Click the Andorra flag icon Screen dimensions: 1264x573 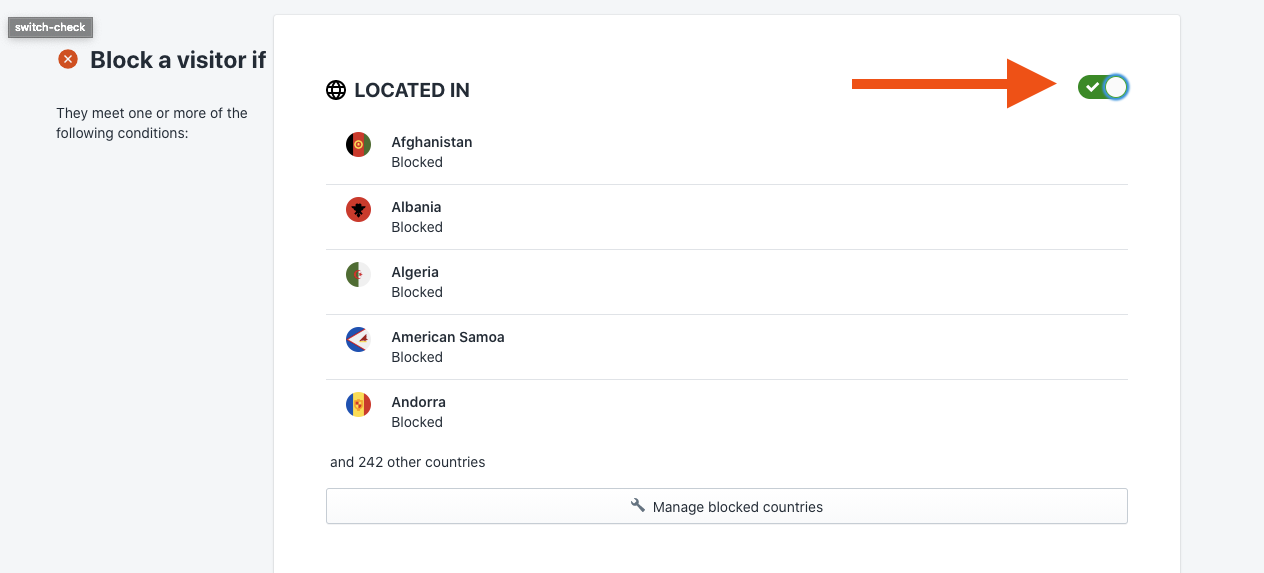click(359, 405)
